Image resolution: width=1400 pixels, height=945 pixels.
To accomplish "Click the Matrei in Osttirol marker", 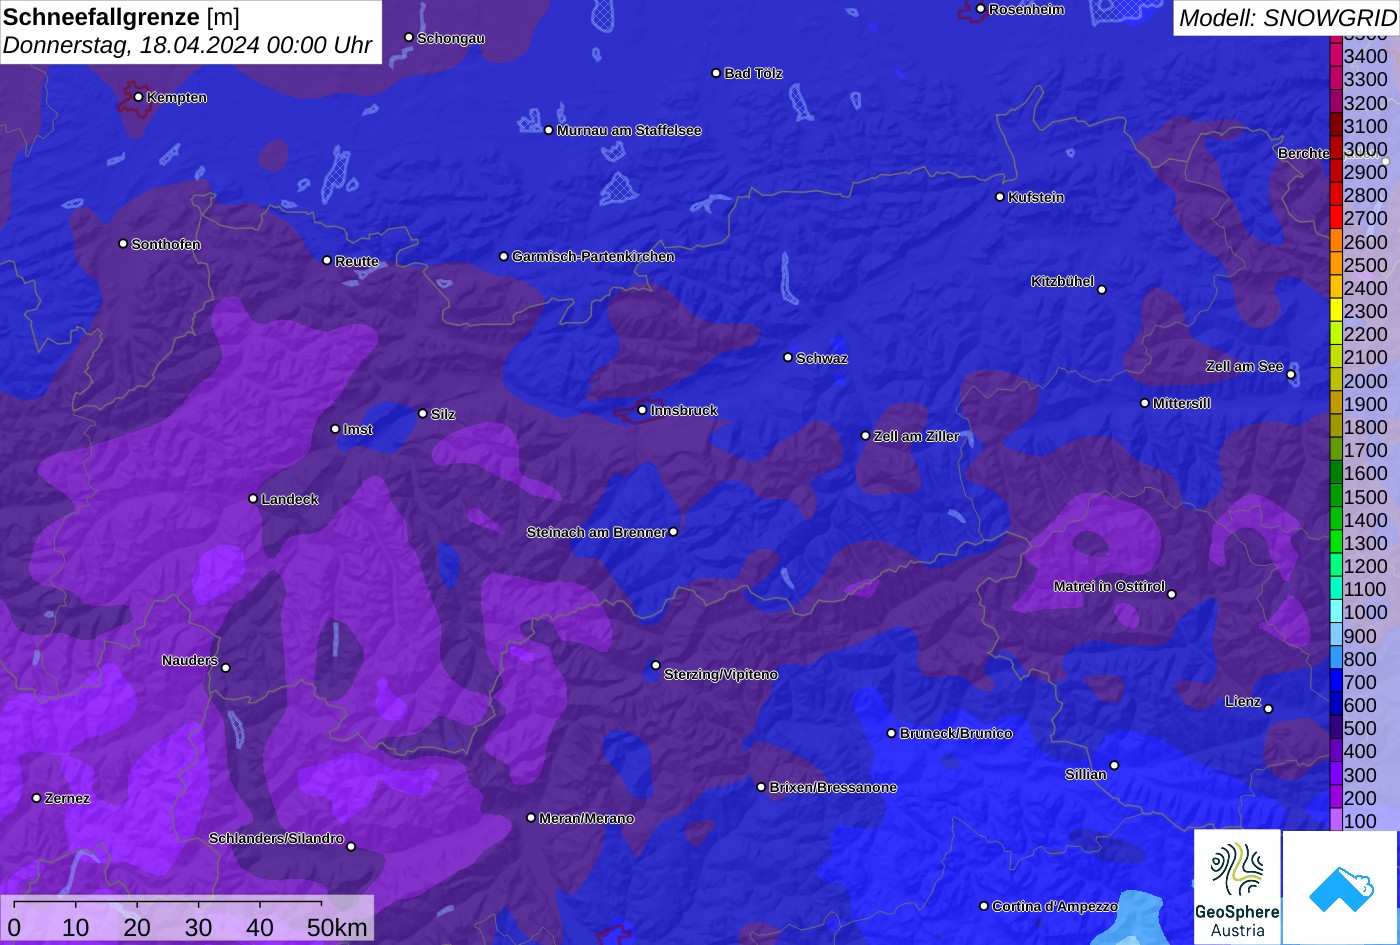I will pos(1172,594).
